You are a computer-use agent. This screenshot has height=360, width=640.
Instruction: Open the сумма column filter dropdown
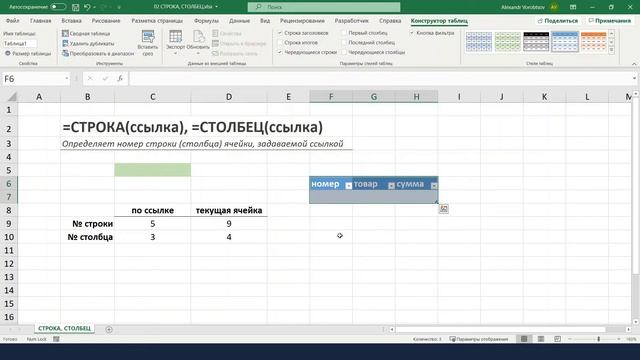tap(434, 186)
